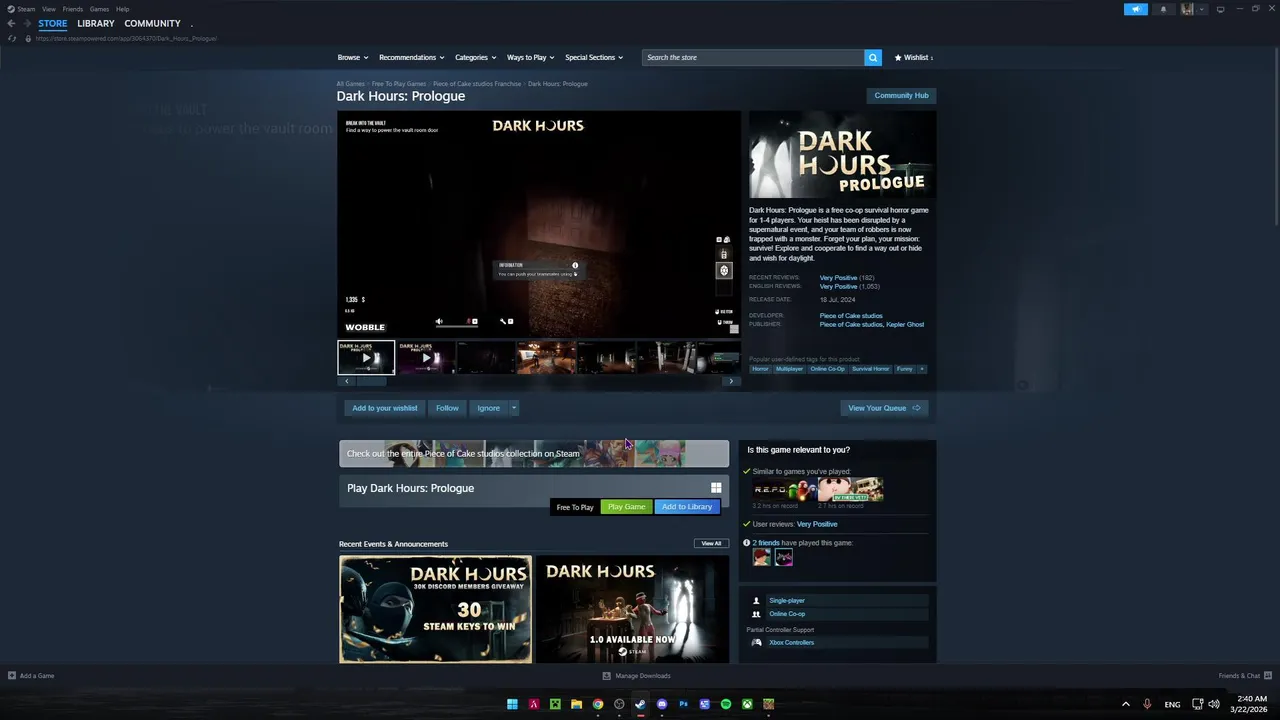
Task: Open the Games menu
Action: point(99,9)
